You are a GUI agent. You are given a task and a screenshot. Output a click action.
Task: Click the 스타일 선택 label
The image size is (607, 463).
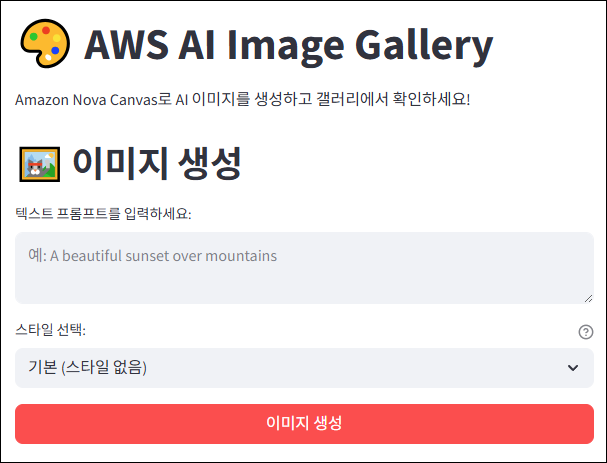51,330
